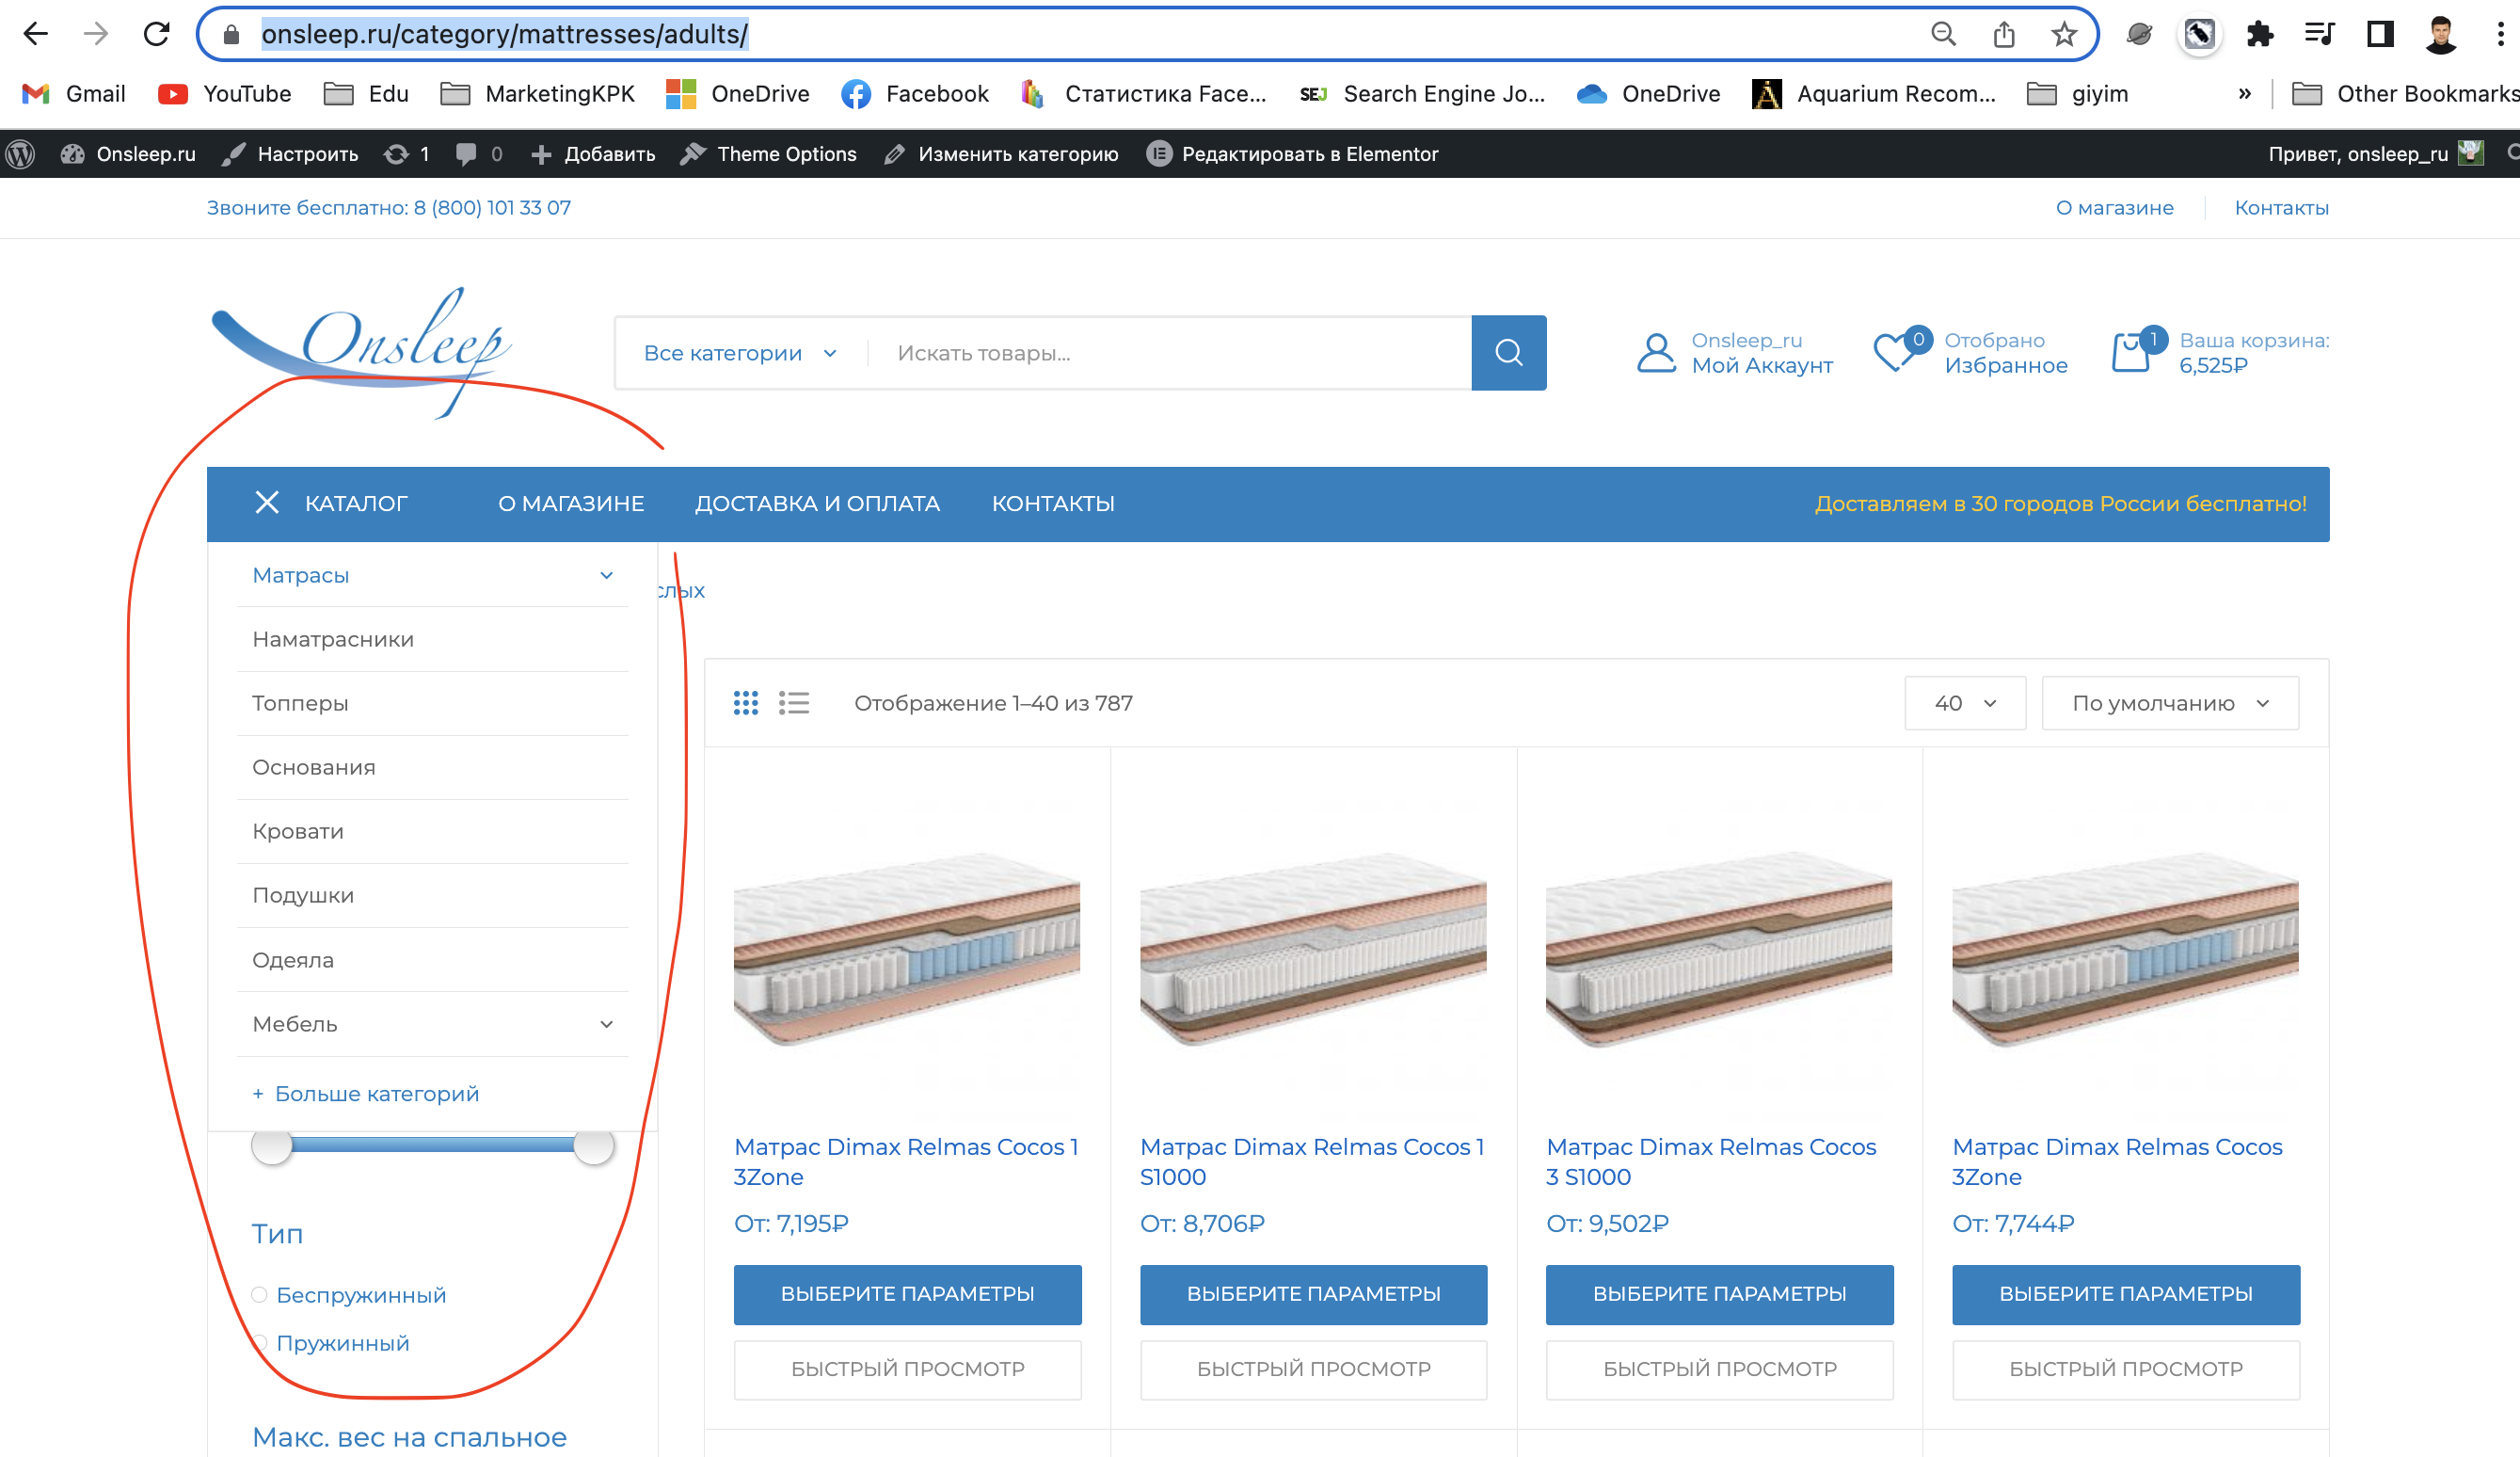Expand the Мебель category chevron

click(606, 1024)
